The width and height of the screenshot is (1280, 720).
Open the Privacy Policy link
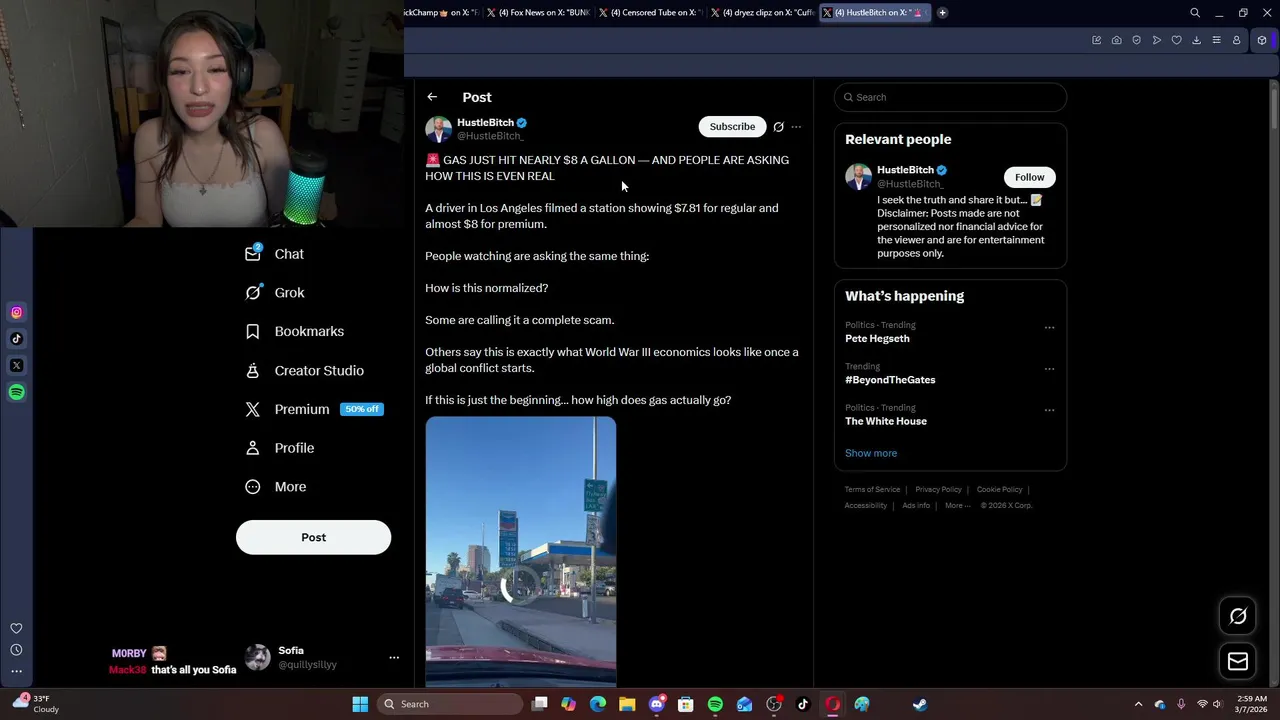coord(938,490)
